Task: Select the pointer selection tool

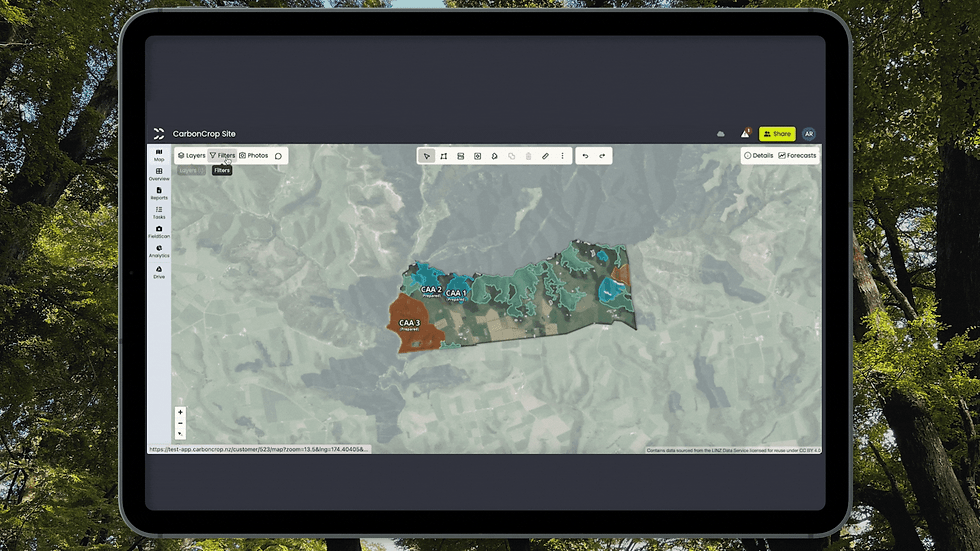Action: click(427, 156)
